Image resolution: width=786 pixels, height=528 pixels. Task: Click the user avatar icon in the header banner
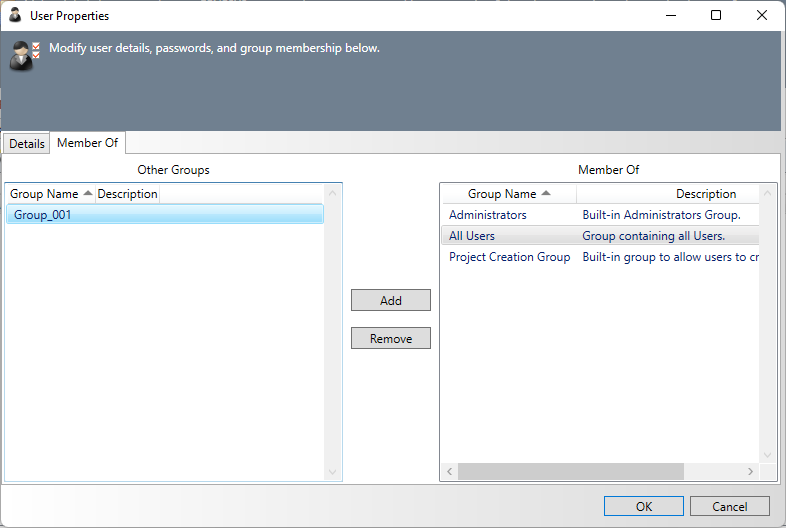(22, 56)
